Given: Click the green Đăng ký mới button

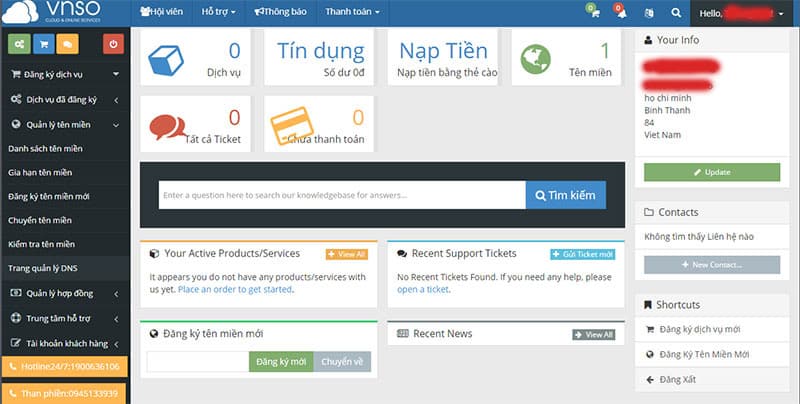Looking at the screenshot, I should [281, 362].
